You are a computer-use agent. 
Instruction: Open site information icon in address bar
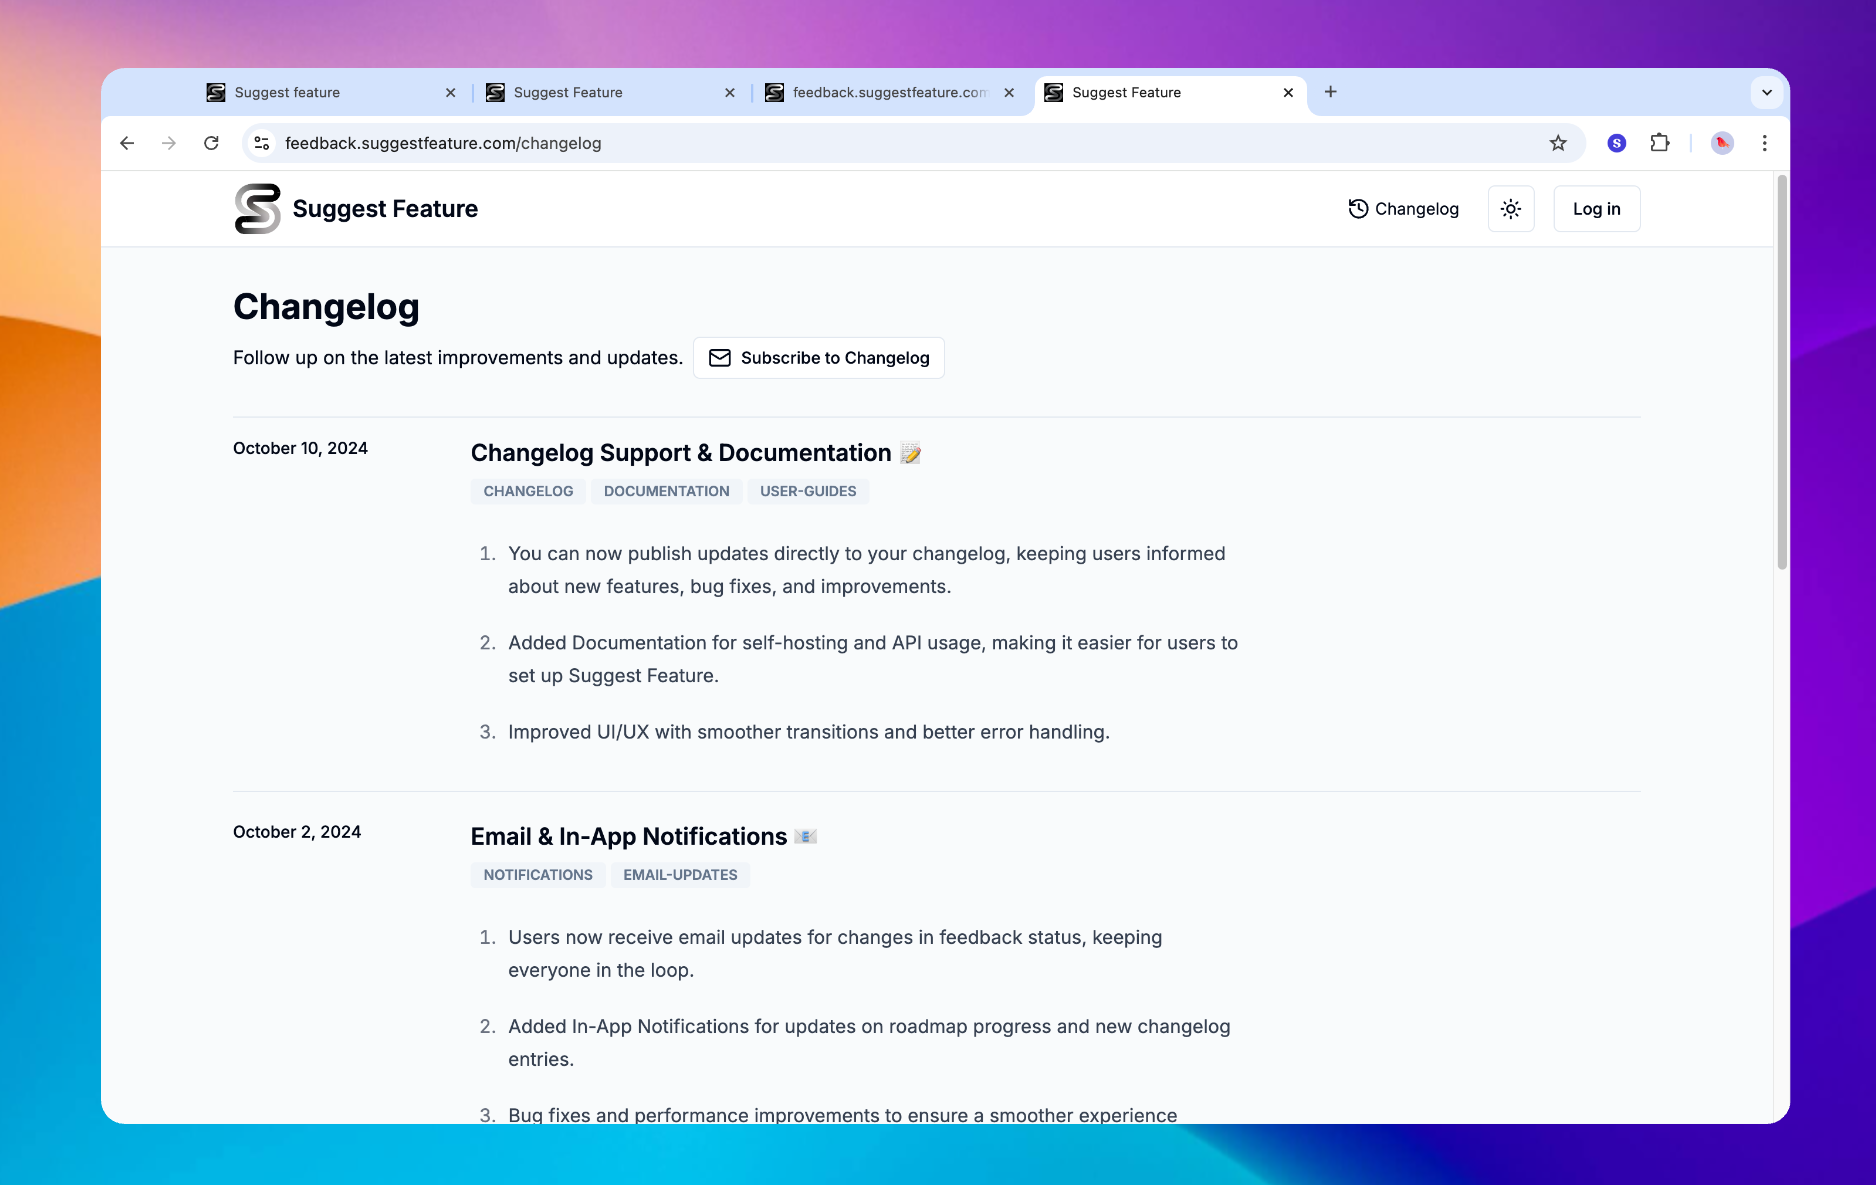click(262, 143)
